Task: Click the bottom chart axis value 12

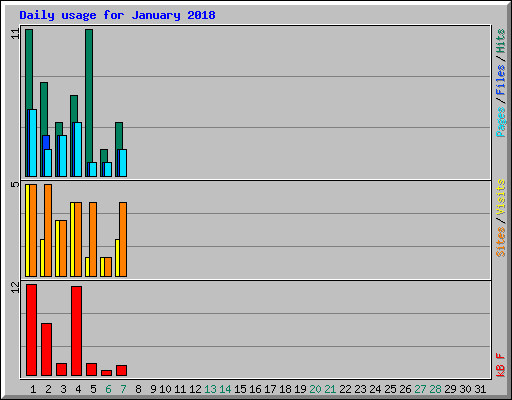Action: pos(15,287)
